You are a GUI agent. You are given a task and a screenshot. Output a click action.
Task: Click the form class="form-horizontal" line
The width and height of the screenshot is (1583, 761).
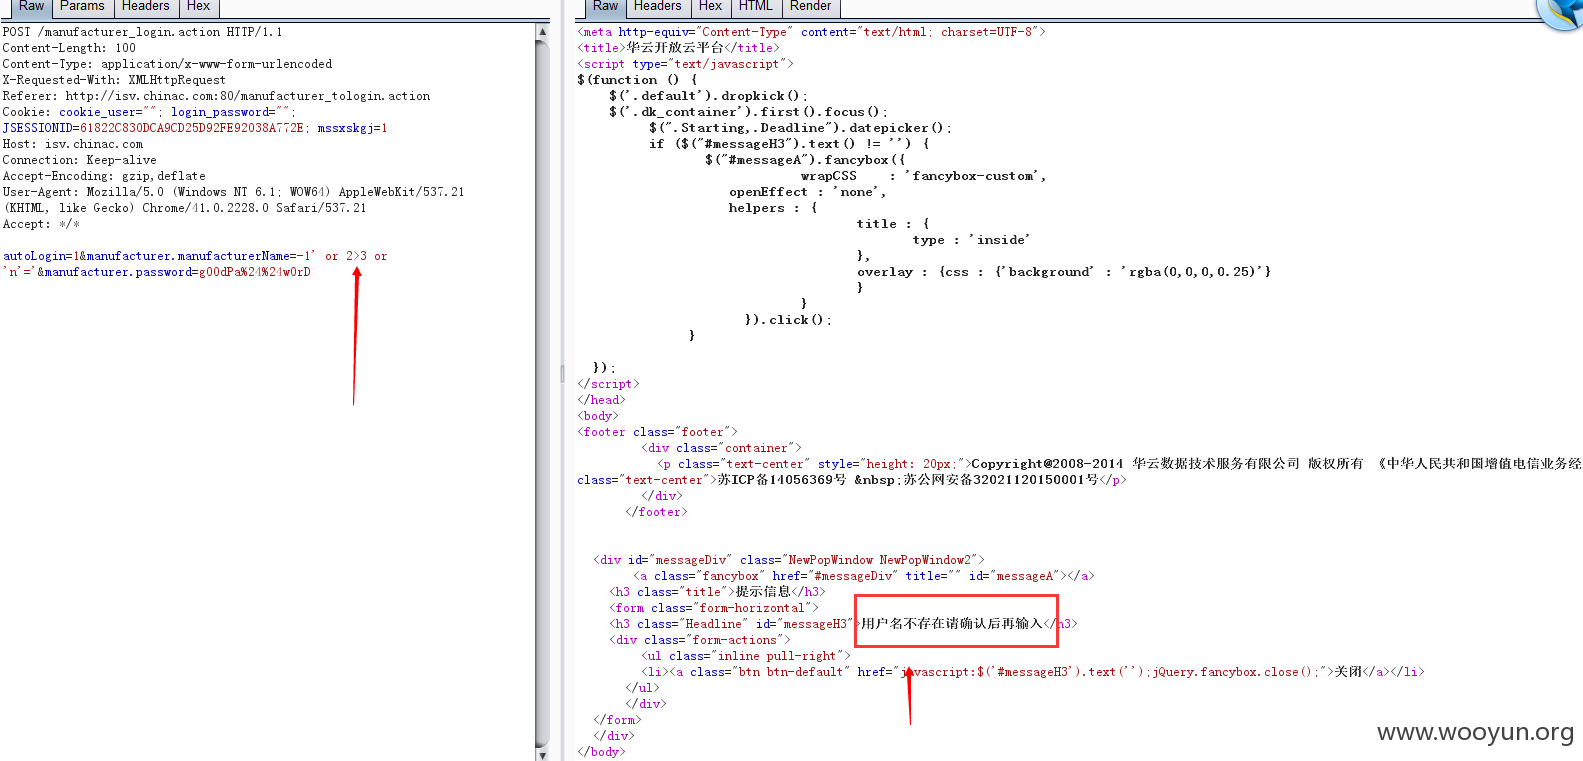714,608
